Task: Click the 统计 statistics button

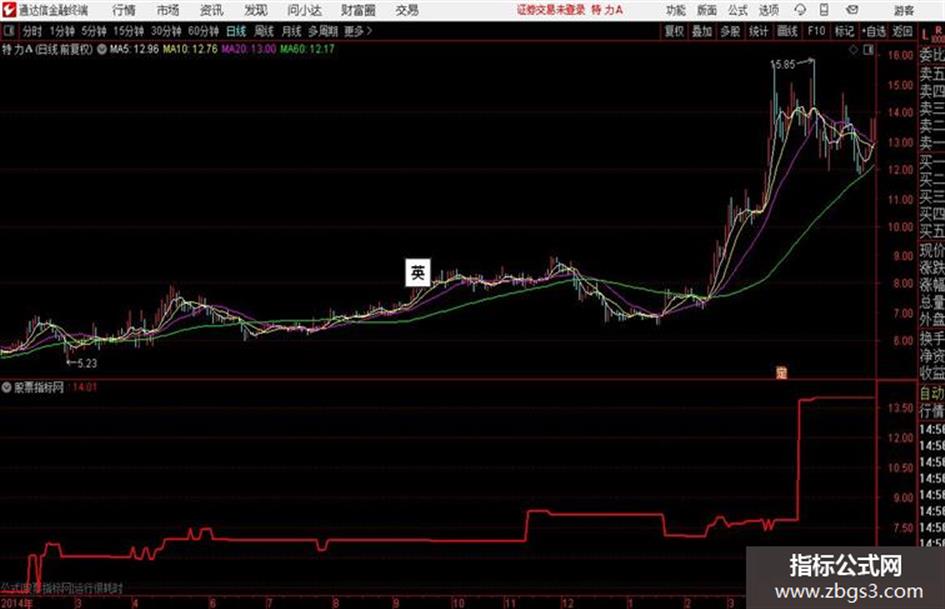Action: (758, 31)
